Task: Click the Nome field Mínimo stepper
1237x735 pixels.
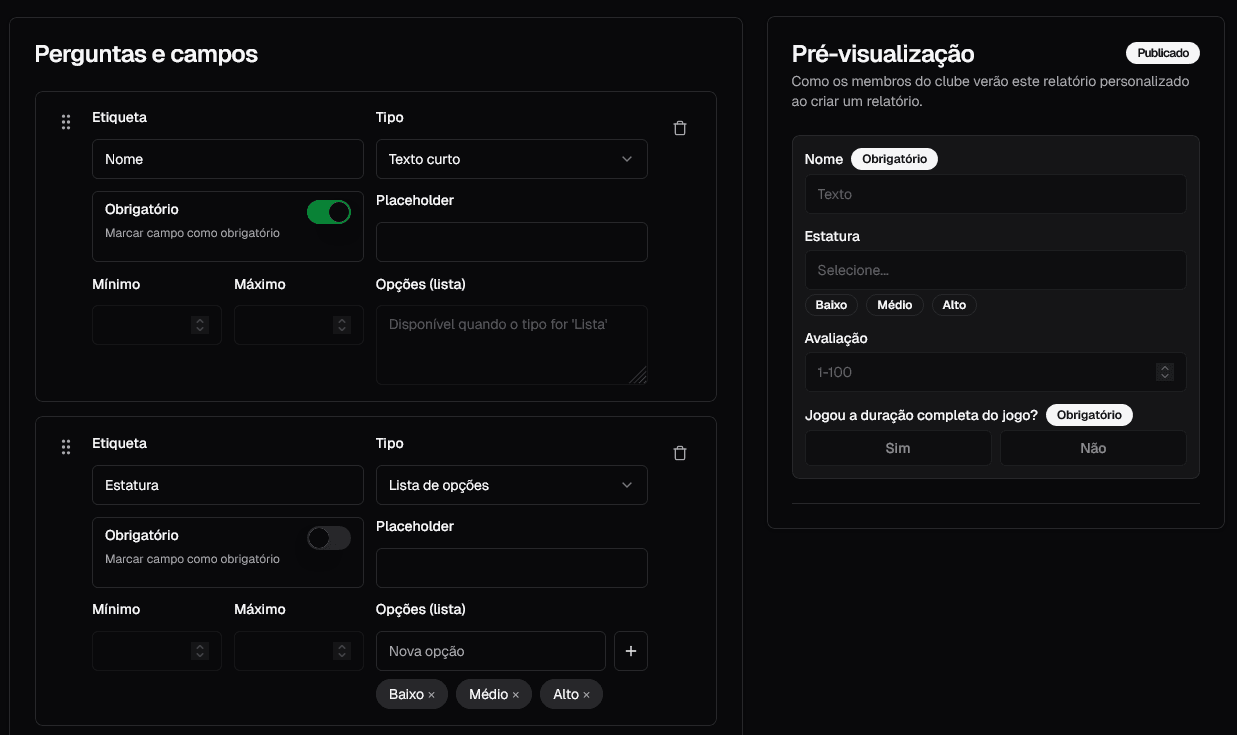Action: pyautogui.click(x=200, y=325)
